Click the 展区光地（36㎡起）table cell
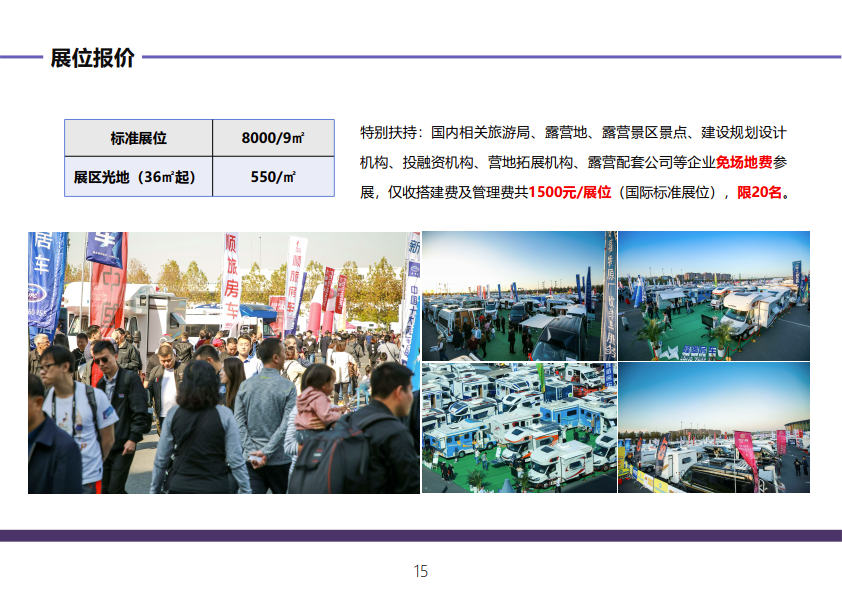Image resolution: width=842 pixels, height=595 pixels. [138, 177]
